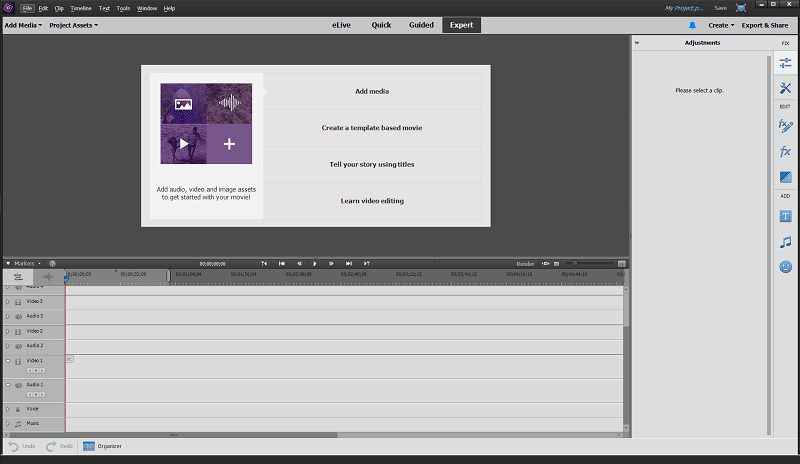Image resolution: width=800 pixels, height=464 pixels.
Task: Expand the Audio 3 track
Action: point(8,316)
